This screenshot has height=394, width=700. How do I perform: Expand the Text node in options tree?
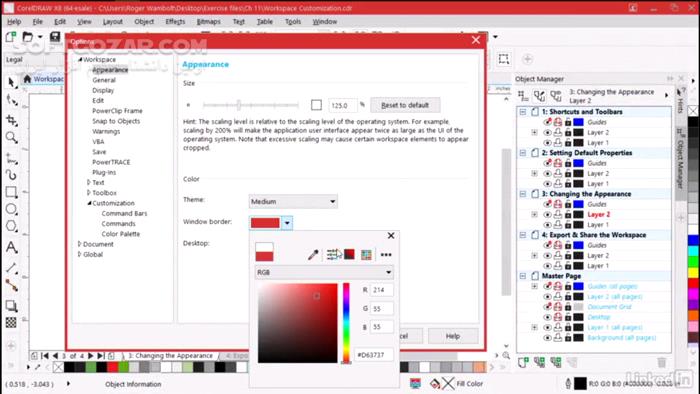point(88,182)
